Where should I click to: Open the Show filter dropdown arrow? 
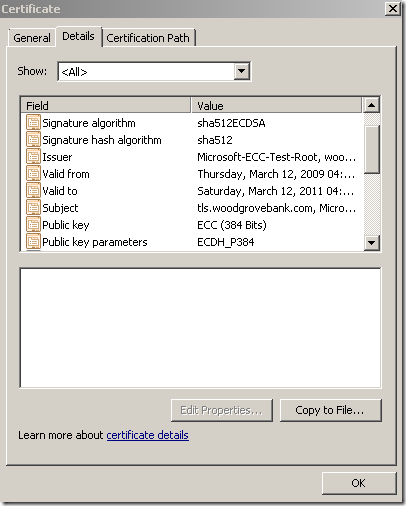(x=242, y=71)
